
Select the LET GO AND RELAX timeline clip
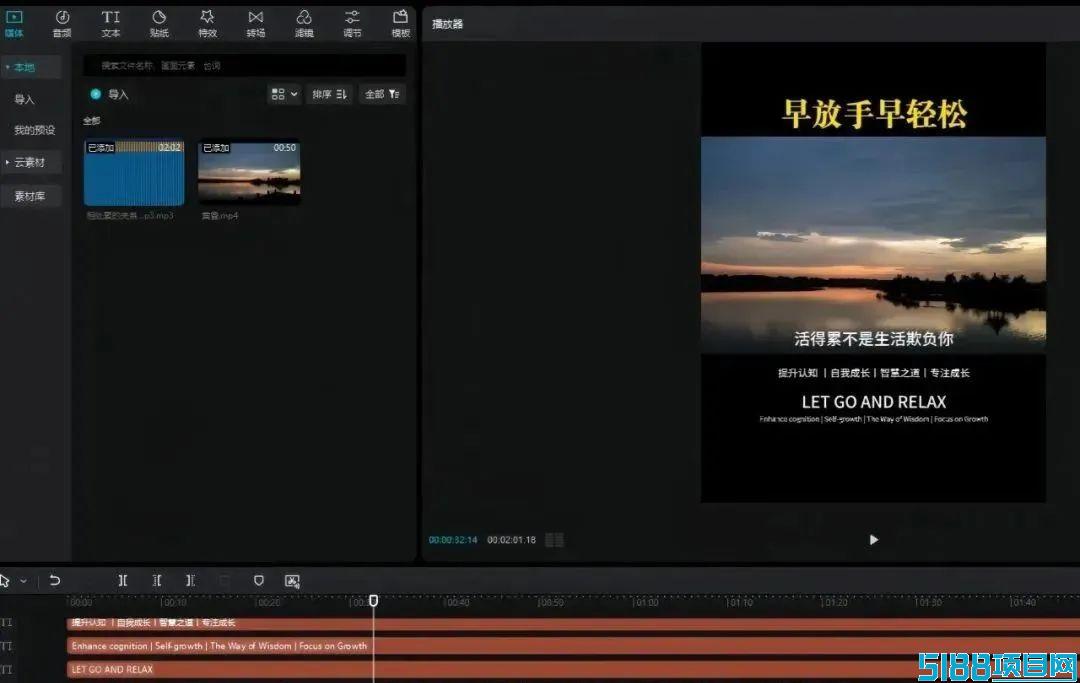point(573,669)
